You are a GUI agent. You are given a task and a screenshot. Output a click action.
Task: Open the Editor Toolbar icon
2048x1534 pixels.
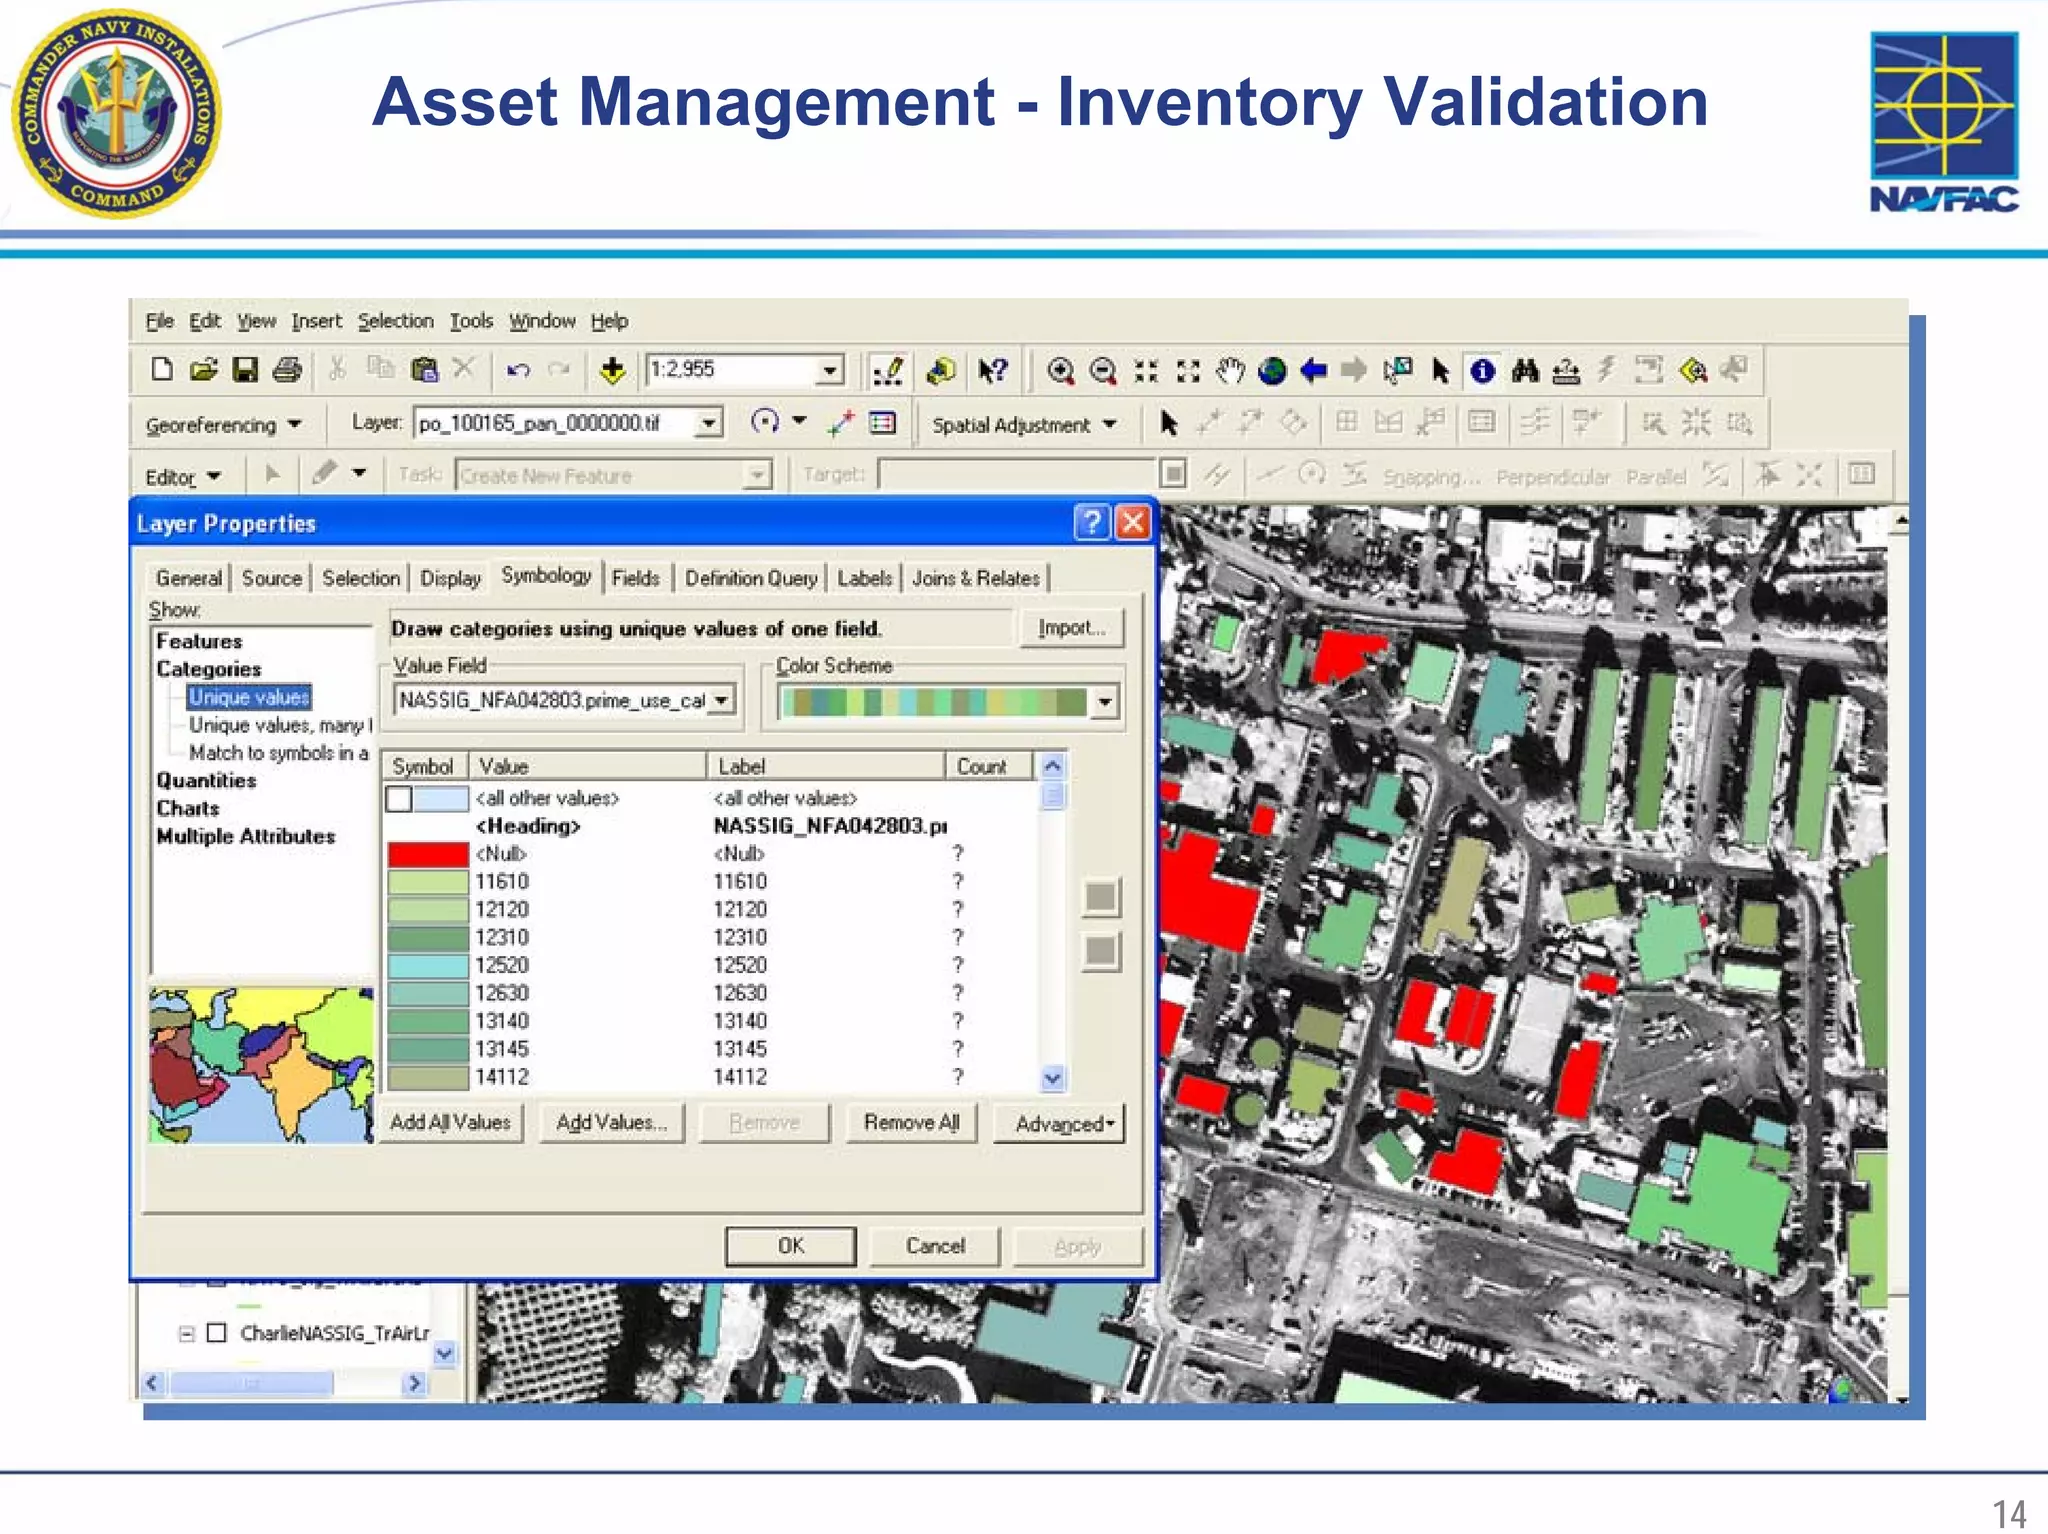pos(887,371)
